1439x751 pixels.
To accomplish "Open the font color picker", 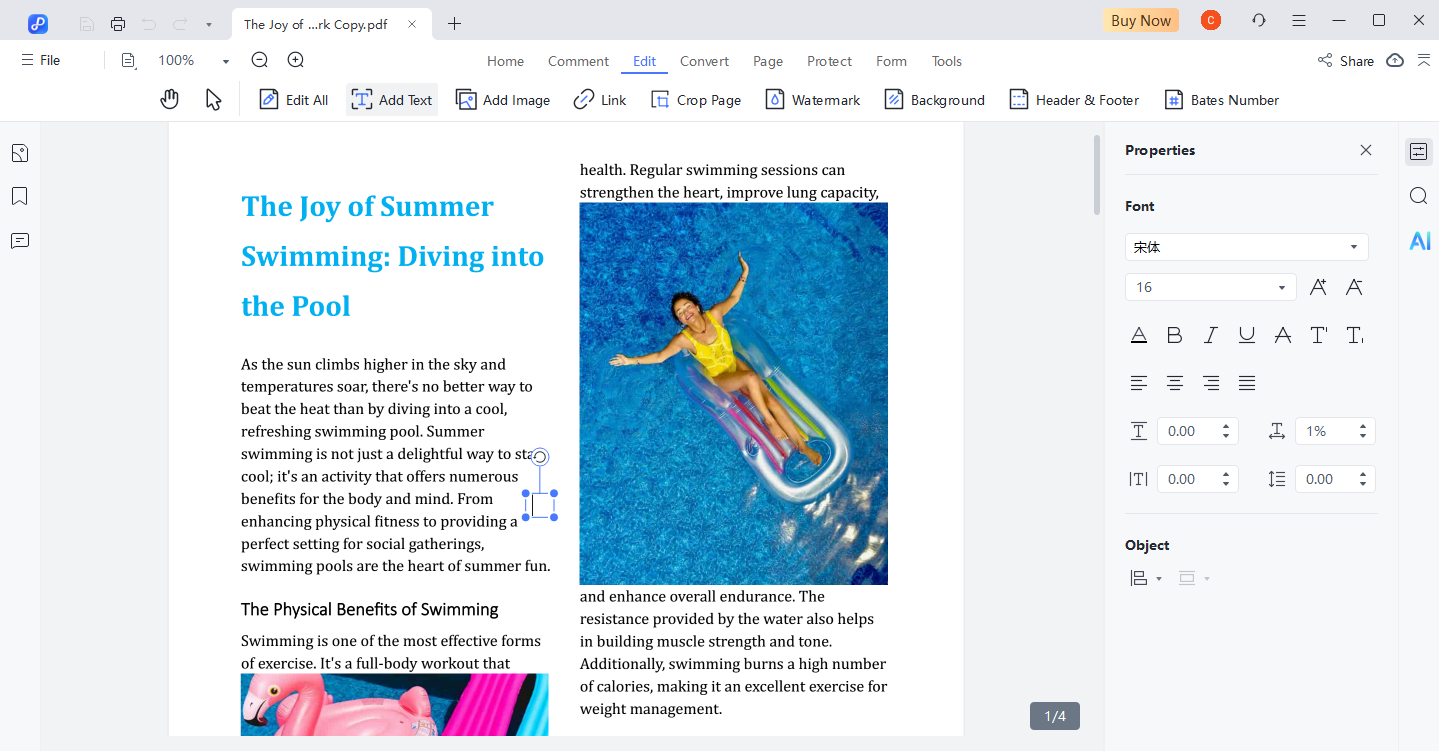I will tap(1138, 335).
